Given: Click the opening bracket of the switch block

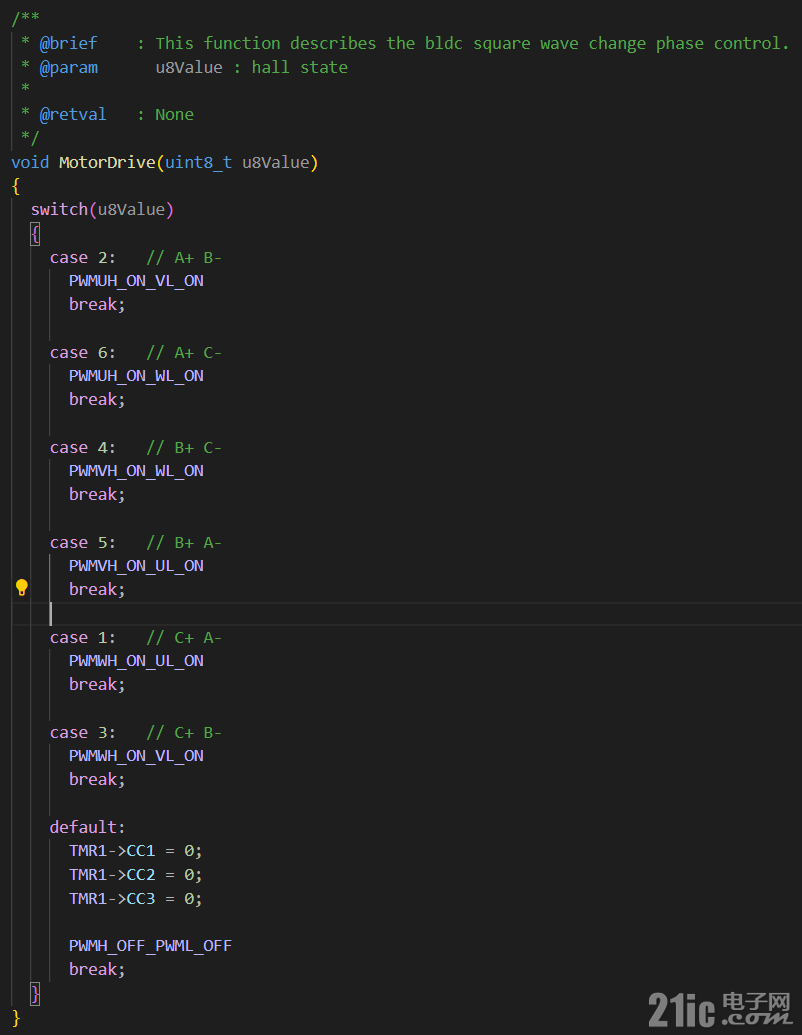Looking at the screenshot, I should (x=35, y=234).
